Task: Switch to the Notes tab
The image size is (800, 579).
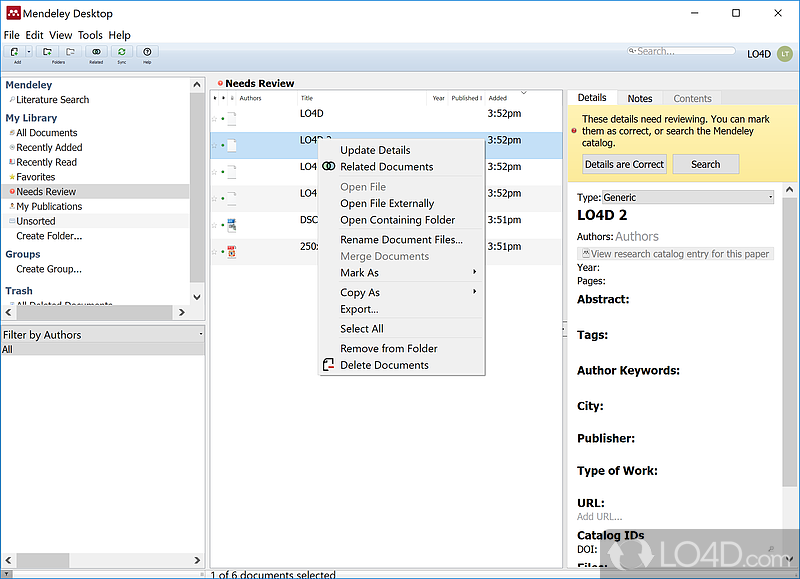Action: coord(640,98)
